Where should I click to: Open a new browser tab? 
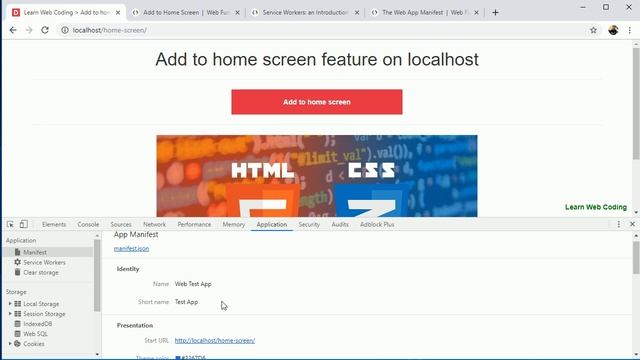(495, 13)
